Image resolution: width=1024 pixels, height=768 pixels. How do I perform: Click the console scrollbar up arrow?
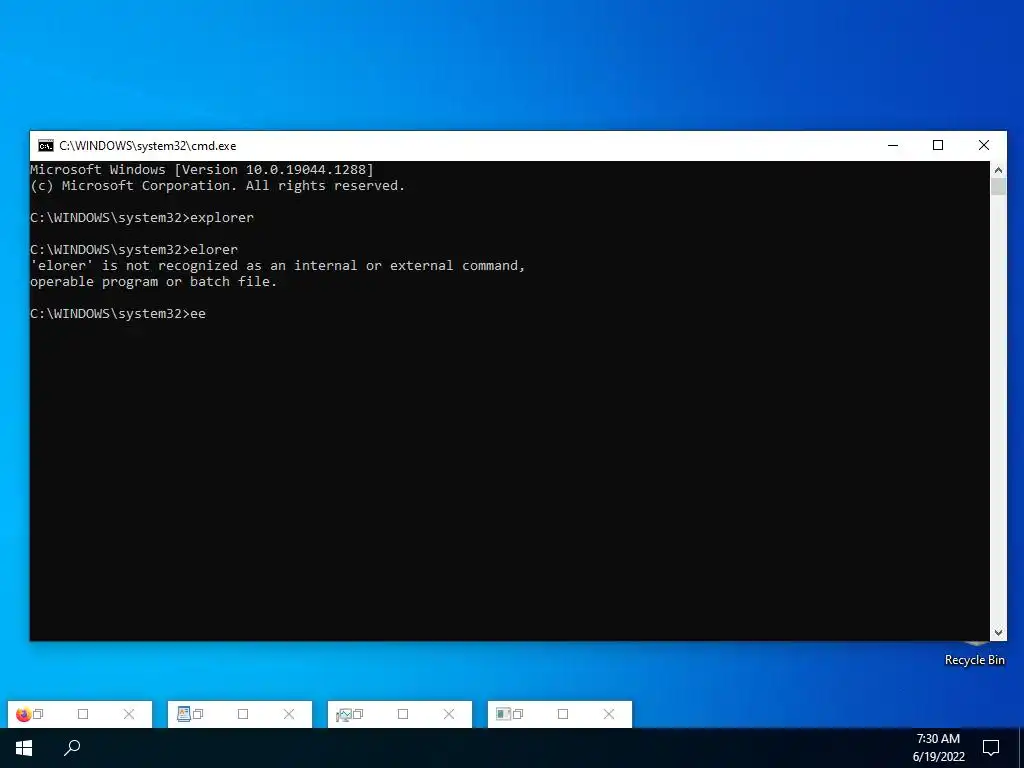[x=998, y=170]
